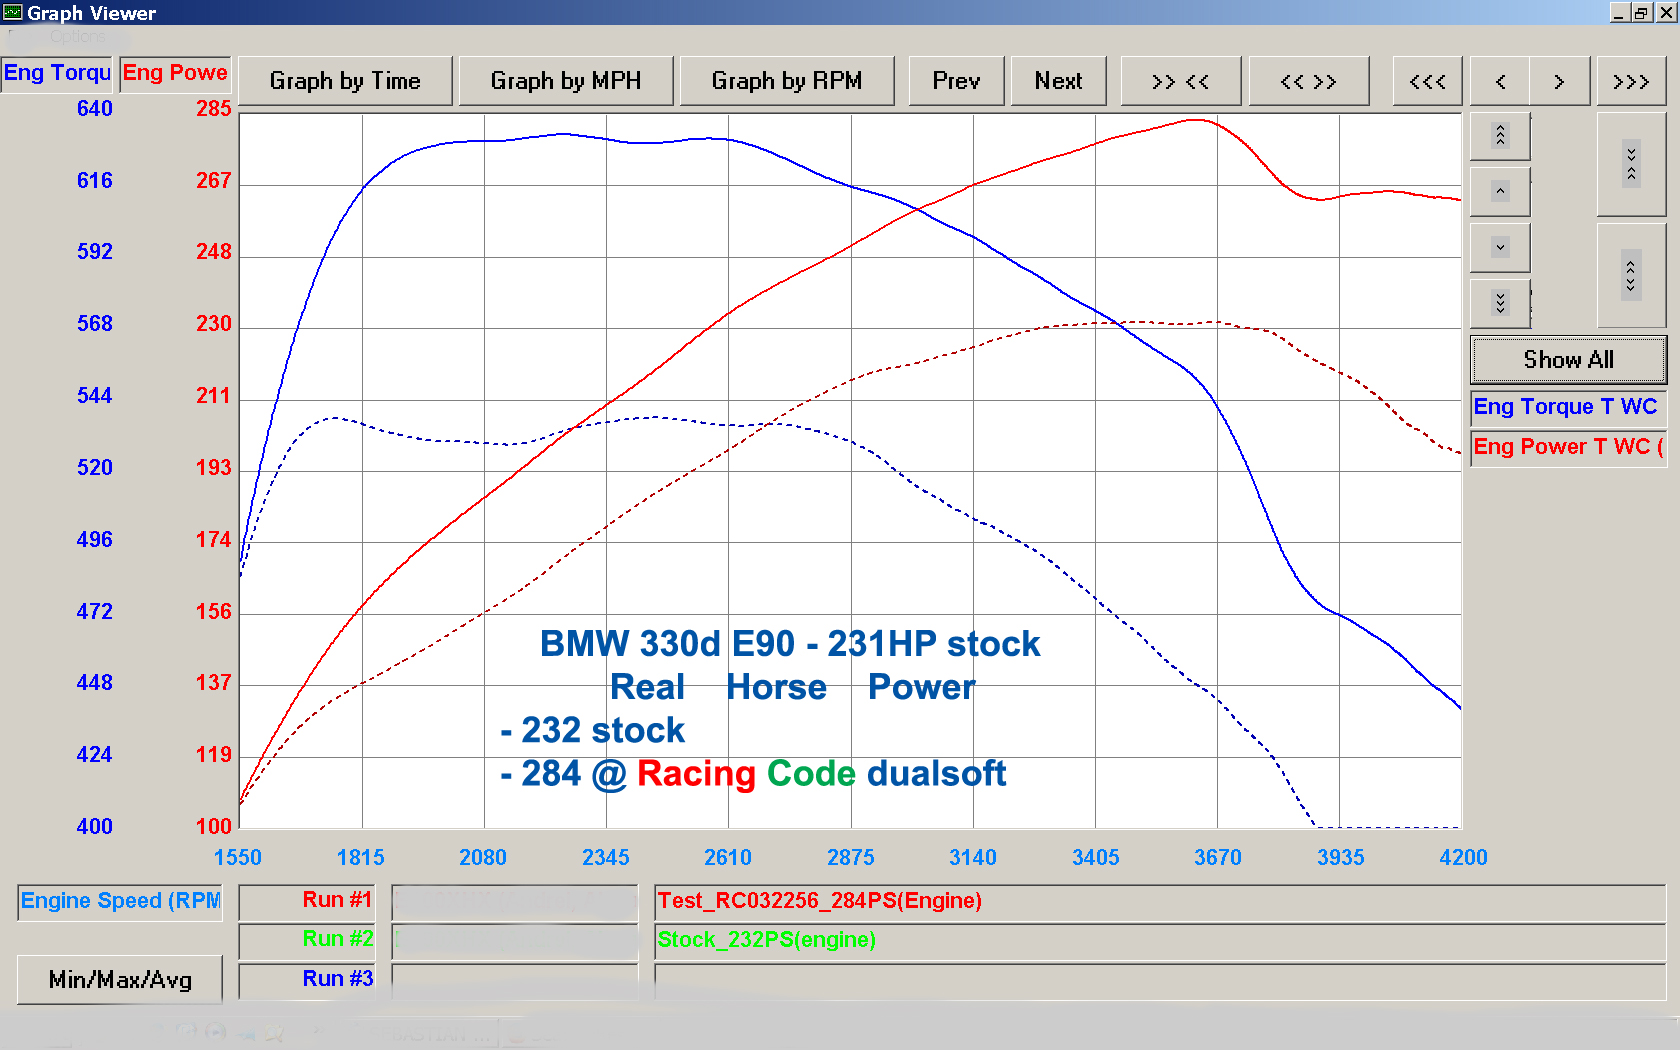This screenshot has width=1680, height=1050.
Task: Click the single down-chevron scroll button
Action: [1500, 247]
